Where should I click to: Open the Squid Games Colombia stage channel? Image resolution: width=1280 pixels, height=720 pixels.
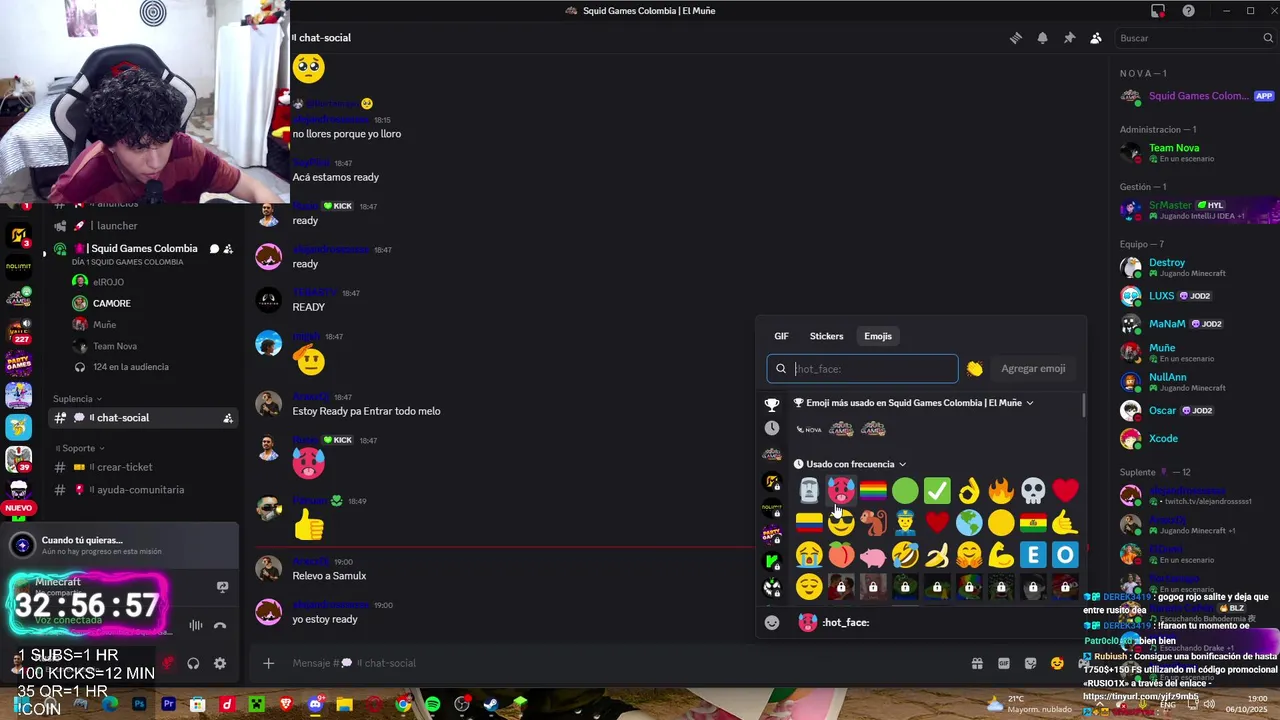coord(143,249)
